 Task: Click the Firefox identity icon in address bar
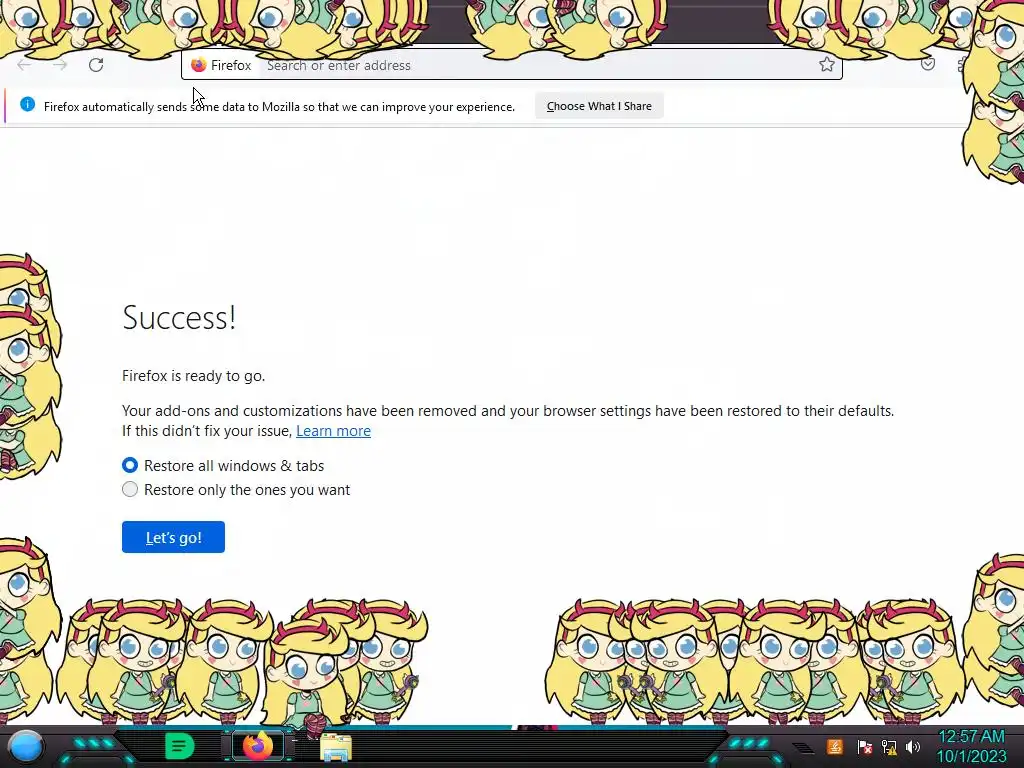pos(199,65)
